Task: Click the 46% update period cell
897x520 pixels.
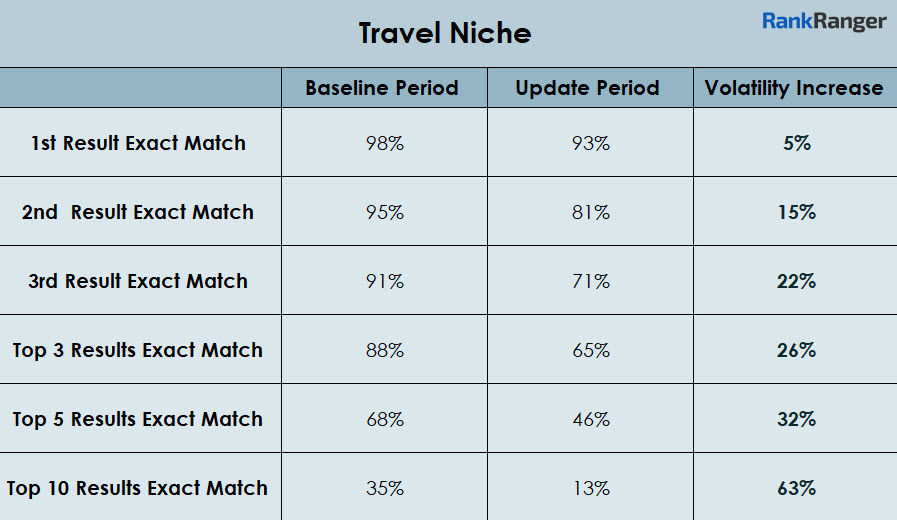Action: 590,419
